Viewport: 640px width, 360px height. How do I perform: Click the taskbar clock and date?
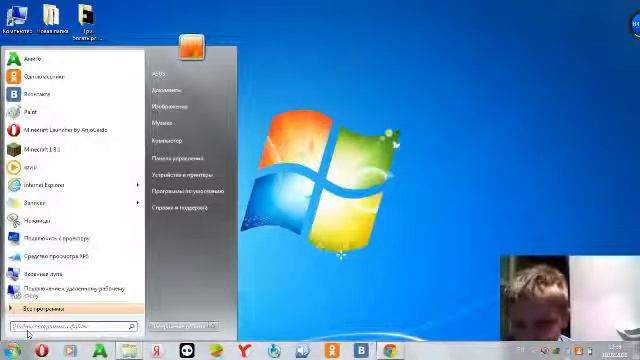pyautogui.click(x=615, y=351)
